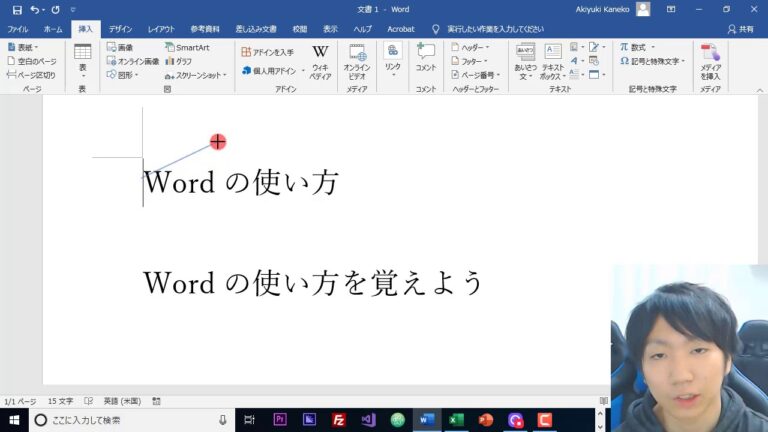Open the スクリーンショット screenshot dropdown

coord(195,75)
